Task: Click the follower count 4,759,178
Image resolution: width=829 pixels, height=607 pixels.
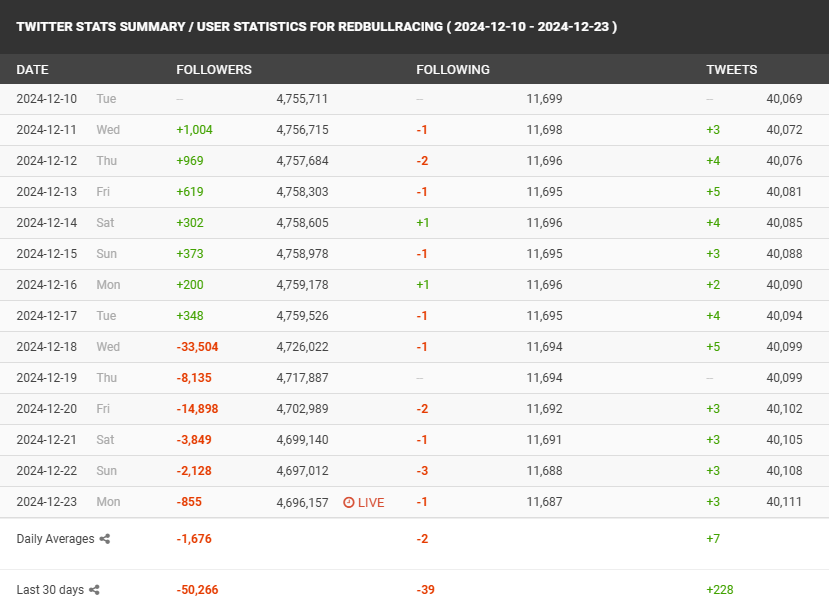Action: pos(302,285)
